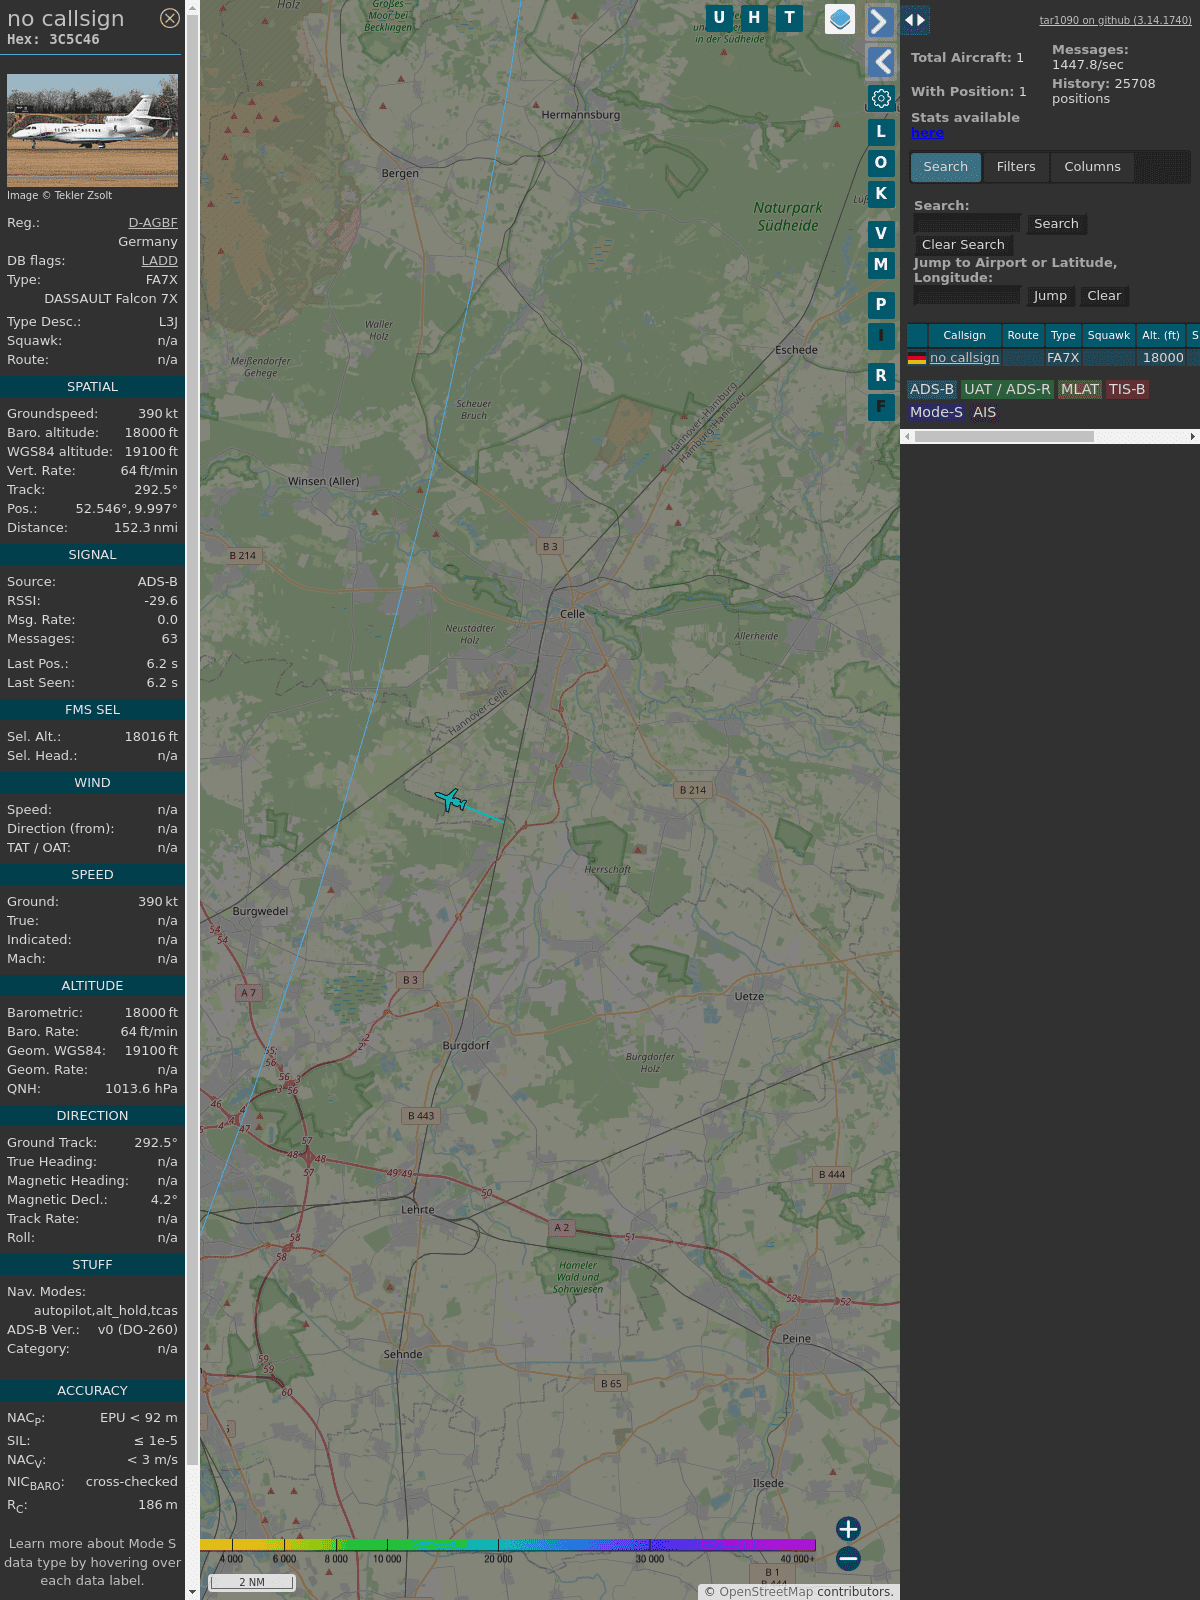Click the UAT / ADS-R source legend
The width and height of the screenshot is (1200, 1600).
(1007, 390)
